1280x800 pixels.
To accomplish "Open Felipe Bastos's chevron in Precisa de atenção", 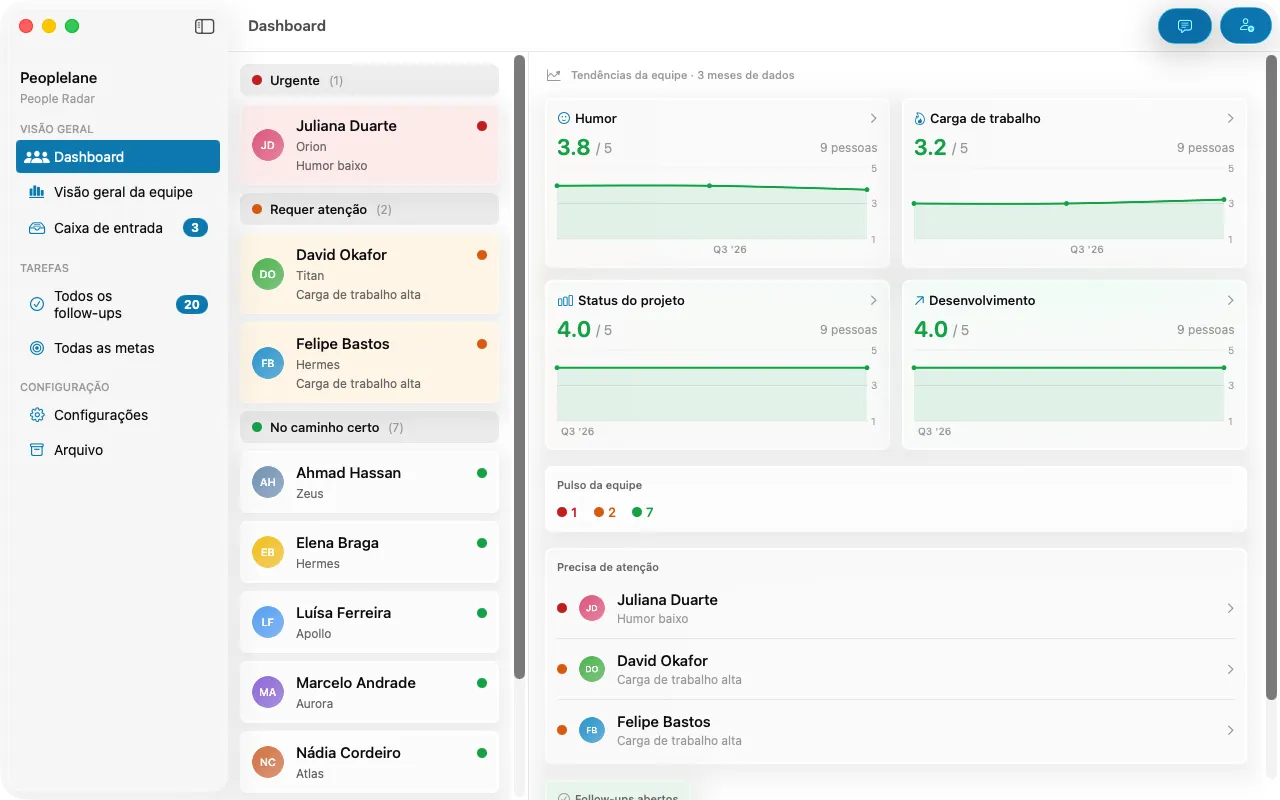I will [x=1230, y=730].
